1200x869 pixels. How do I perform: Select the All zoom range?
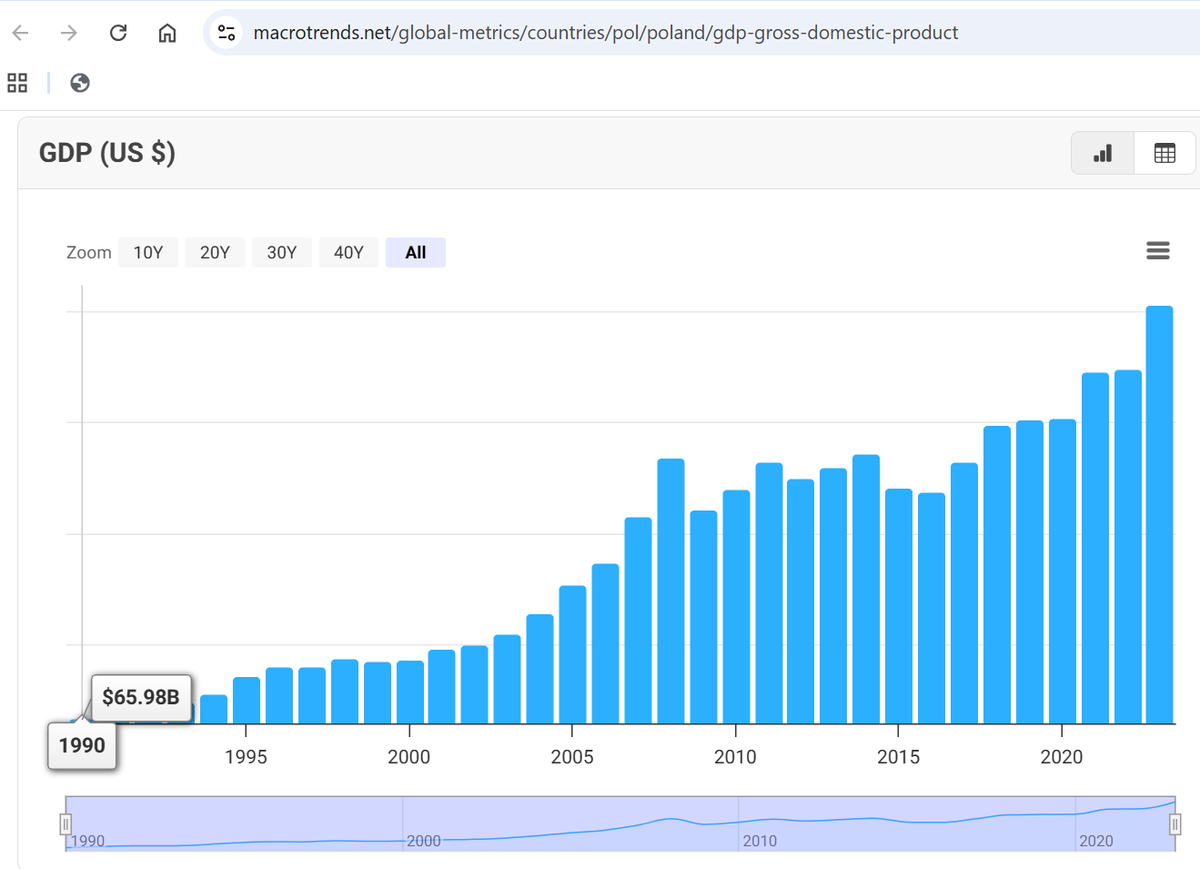pos(416,253)
